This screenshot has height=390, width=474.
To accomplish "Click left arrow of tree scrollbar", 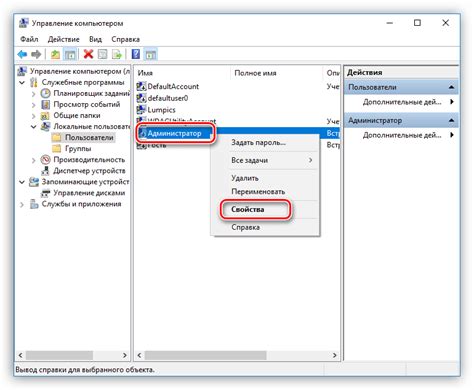I will pyautogui.click(x=21, y=355).
